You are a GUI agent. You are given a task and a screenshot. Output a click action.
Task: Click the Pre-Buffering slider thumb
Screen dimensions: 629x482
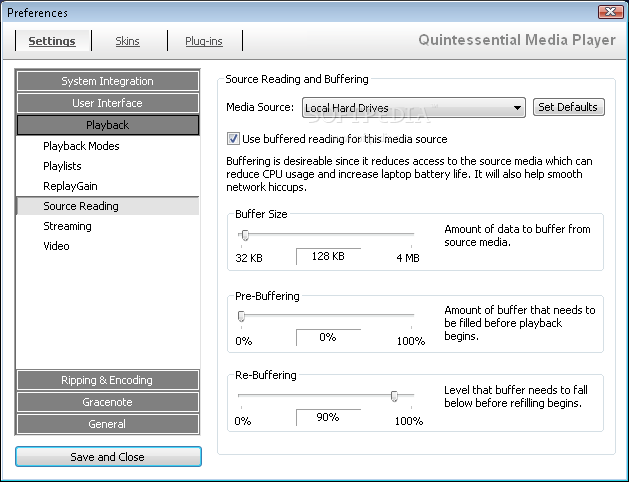(241, 316)
